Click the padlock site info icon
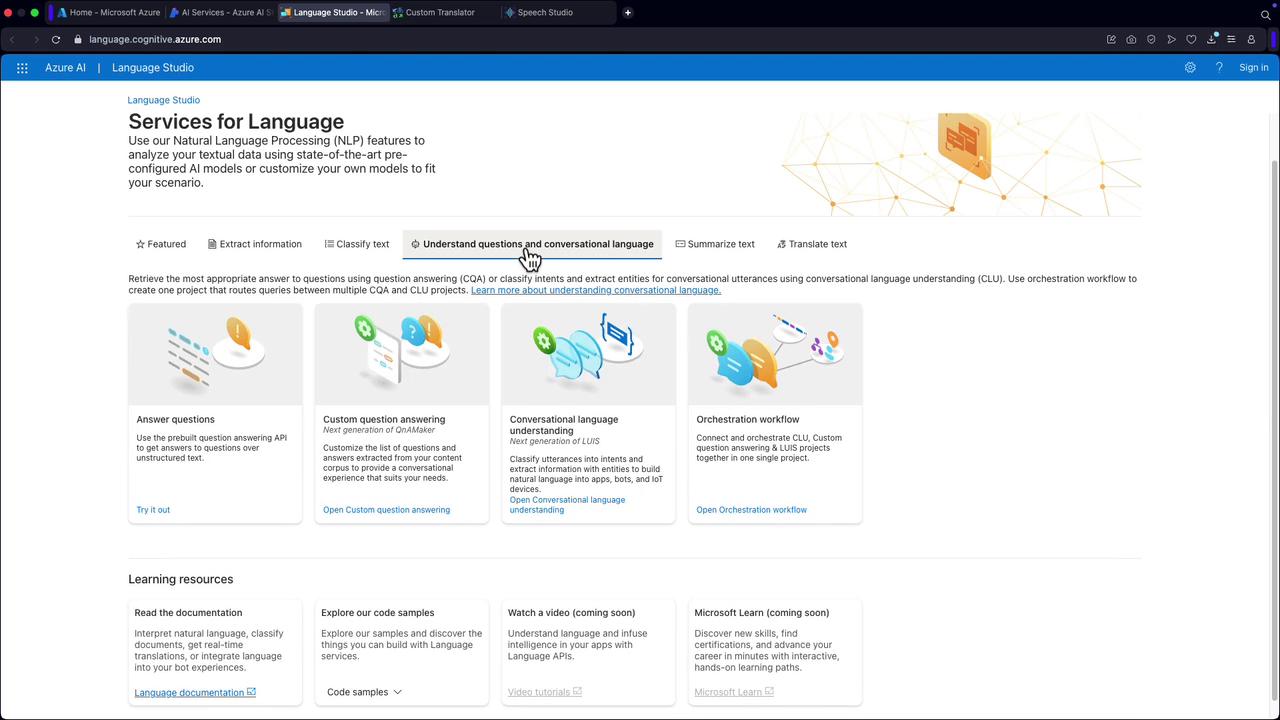1280x720 pixels. point(78,40)
